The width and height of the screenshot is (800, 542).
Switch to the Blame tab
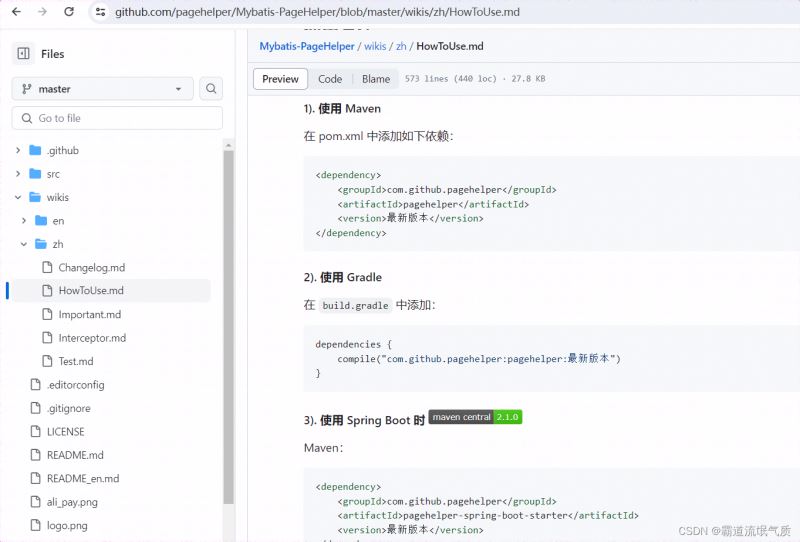(376, 79)
